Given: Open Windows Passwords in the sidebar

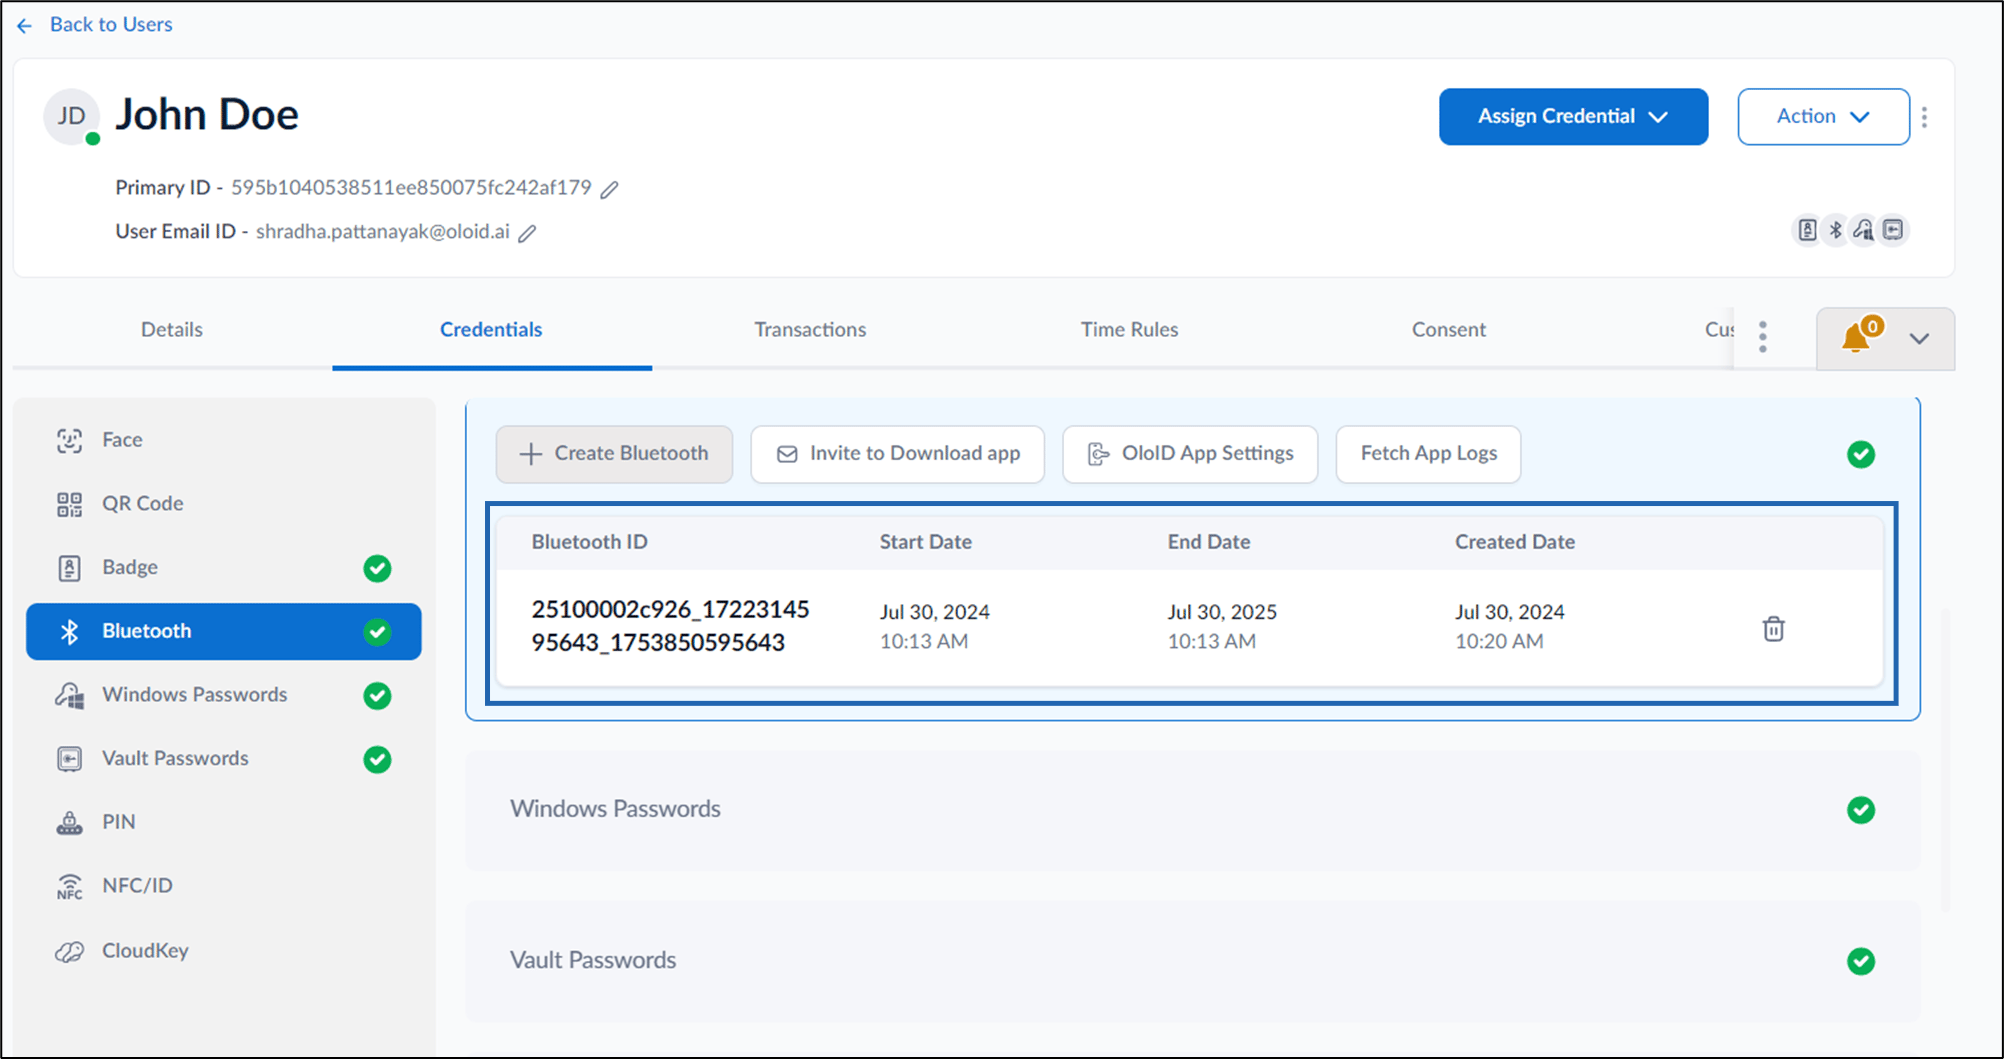Looking at the screenshot, I should 224,695.
